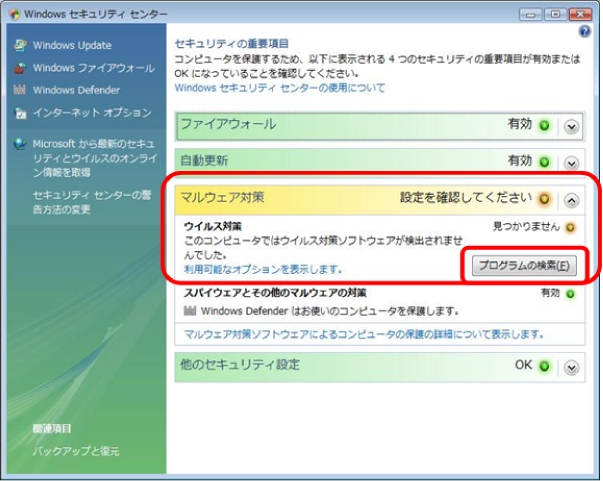Click the globe icon beside Microsoft security info
Screen dimensions: 603x481
[22, 144]
